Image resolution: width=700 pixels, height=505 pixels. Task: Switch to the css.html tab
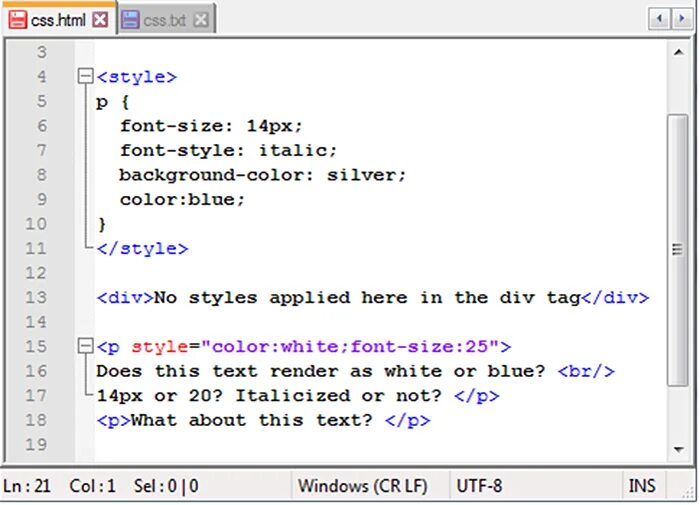58,19
